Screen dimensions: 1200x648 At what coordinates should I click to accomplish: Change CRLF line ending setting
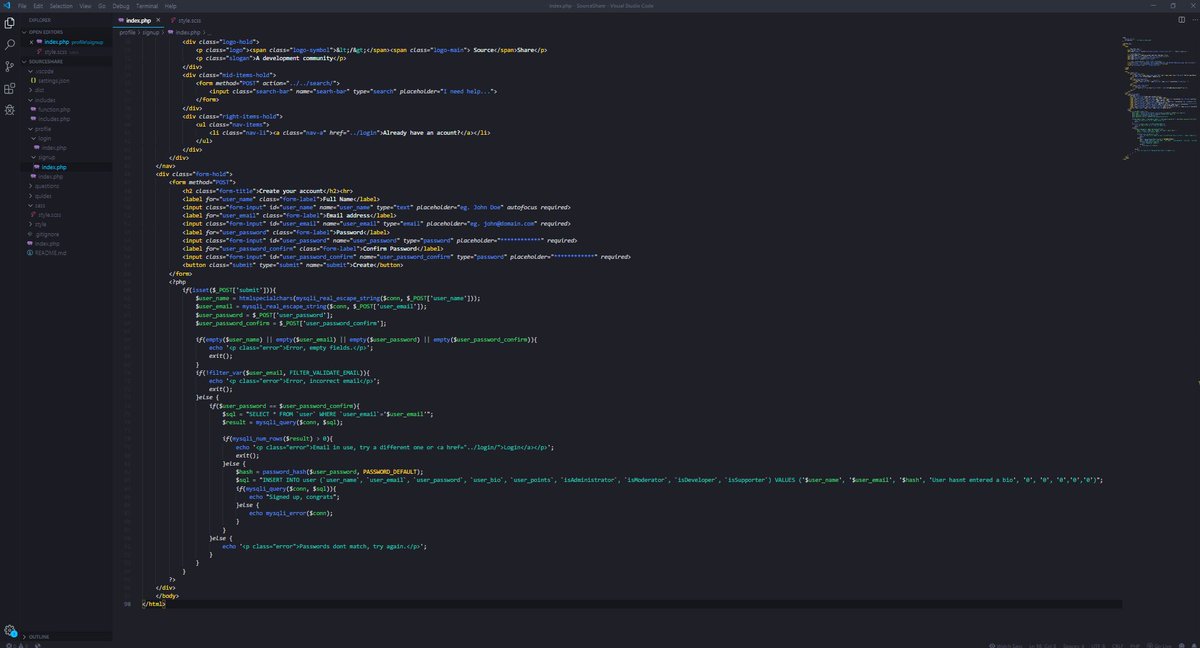click(x=1118, y=645)
